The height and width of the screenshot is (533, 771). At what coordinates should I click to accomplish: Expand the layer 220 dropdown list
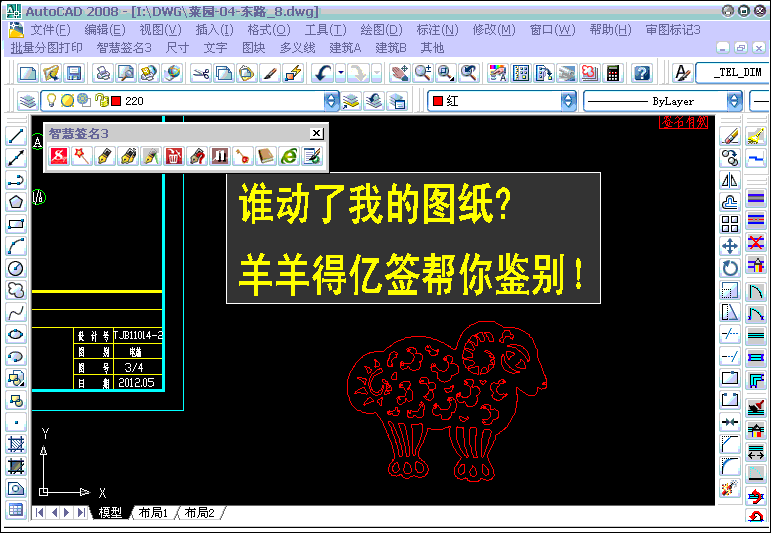coord(332,101)
